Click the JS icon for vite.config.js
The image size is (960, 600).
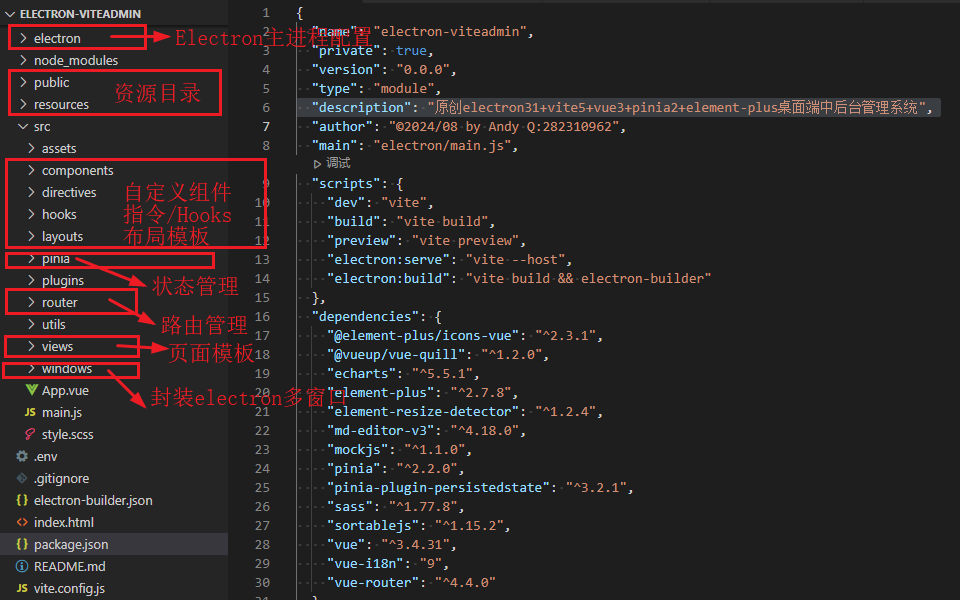22,589
